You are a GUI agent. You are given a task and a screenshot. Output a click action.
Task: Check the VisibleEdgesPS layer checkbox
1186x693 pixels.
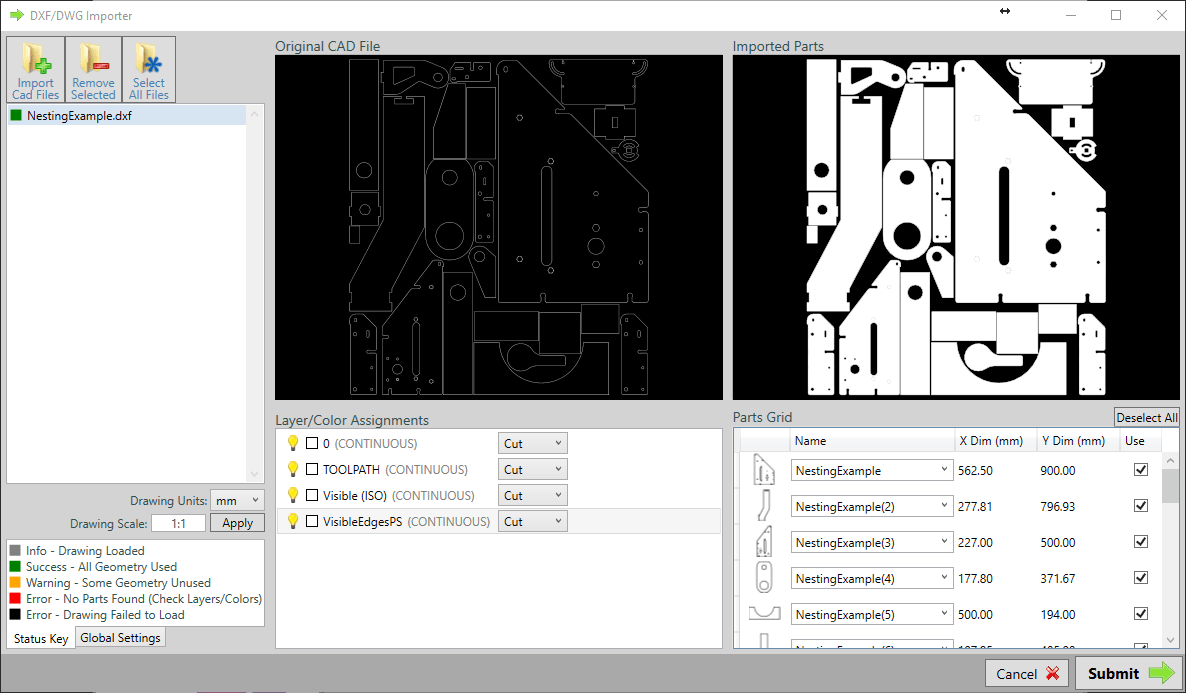click(312, 521)
